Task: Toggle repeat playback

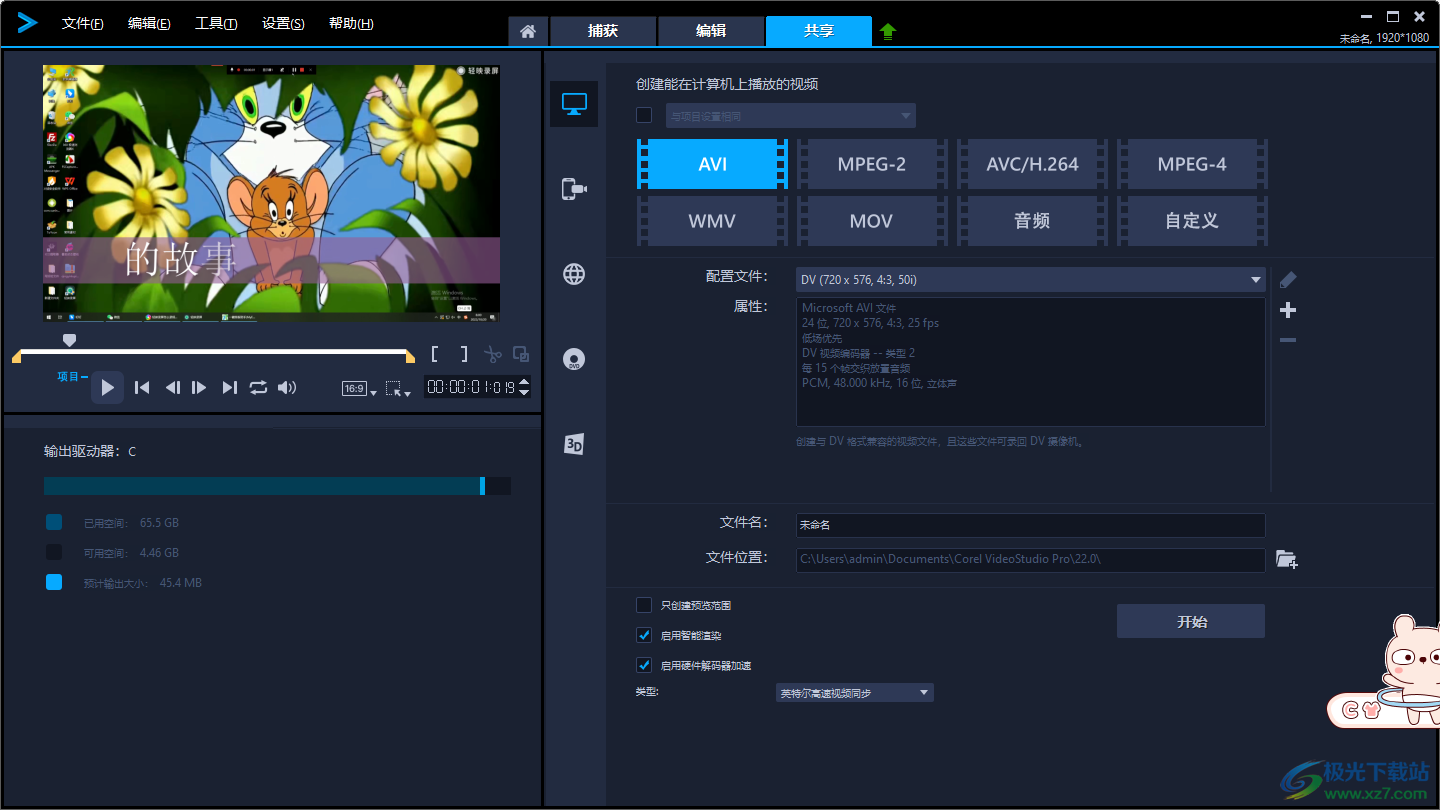Action: tap(258, 387)
